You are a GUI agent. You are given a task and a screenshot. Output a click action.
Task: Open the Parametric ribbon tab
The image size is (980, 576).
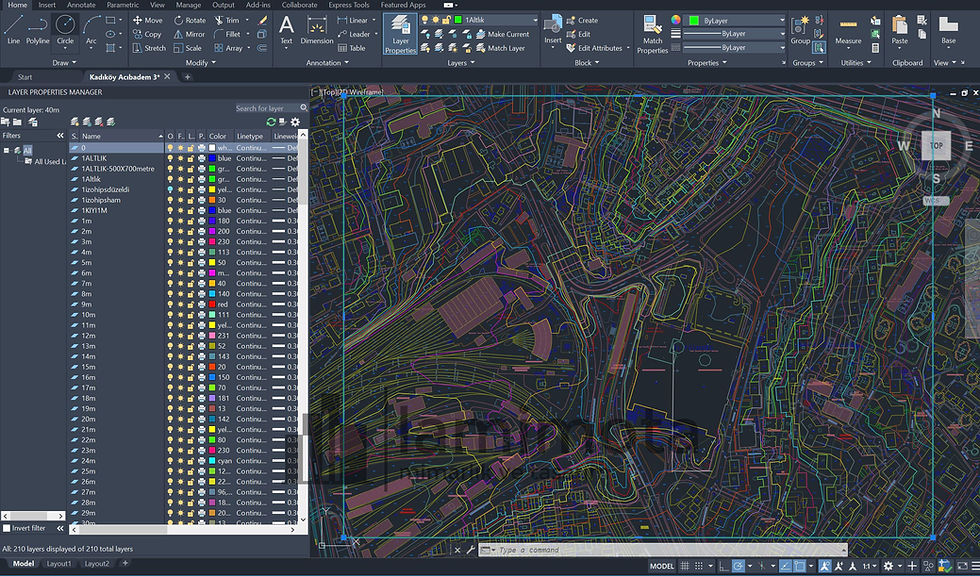pos(122,5)
